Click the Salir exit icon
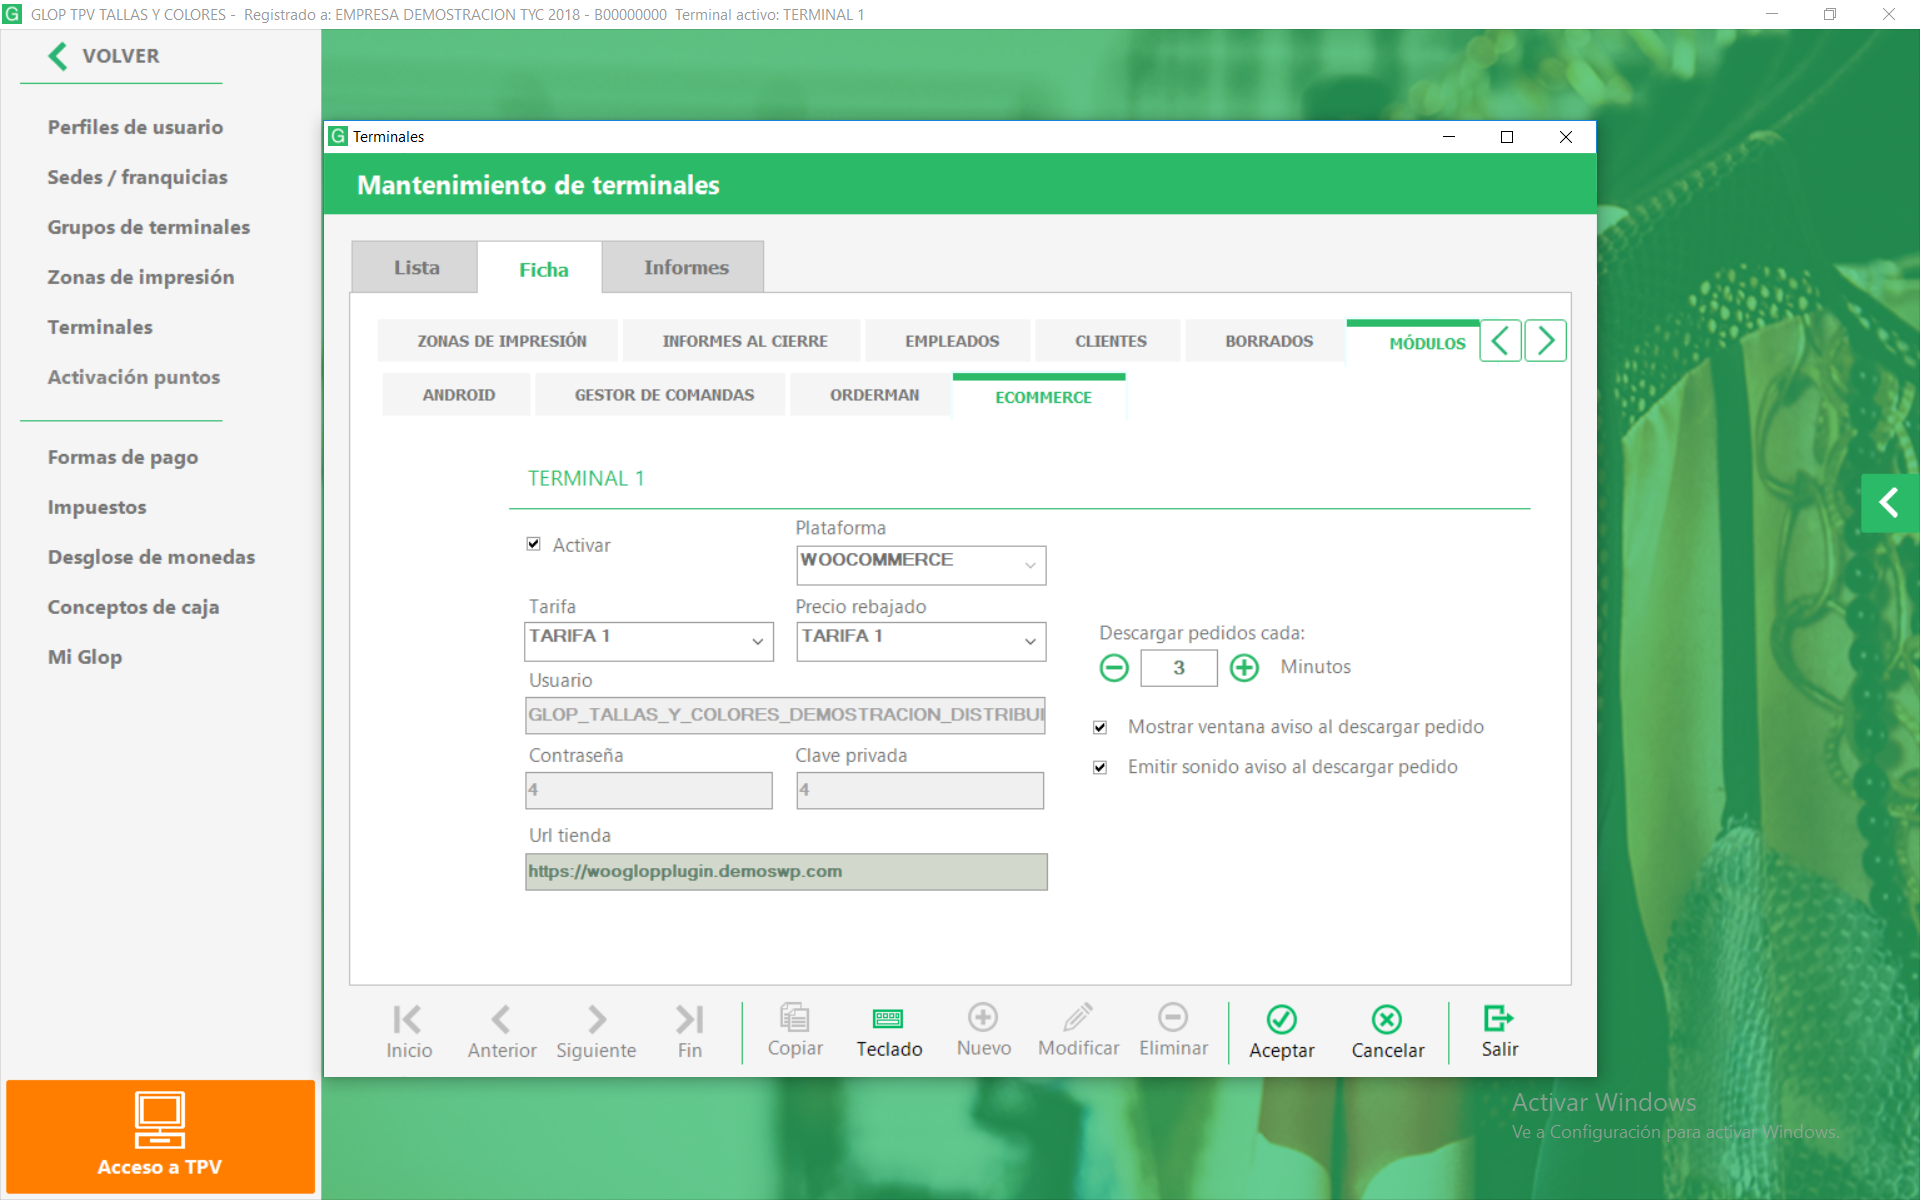 tap(1498, 1018)
